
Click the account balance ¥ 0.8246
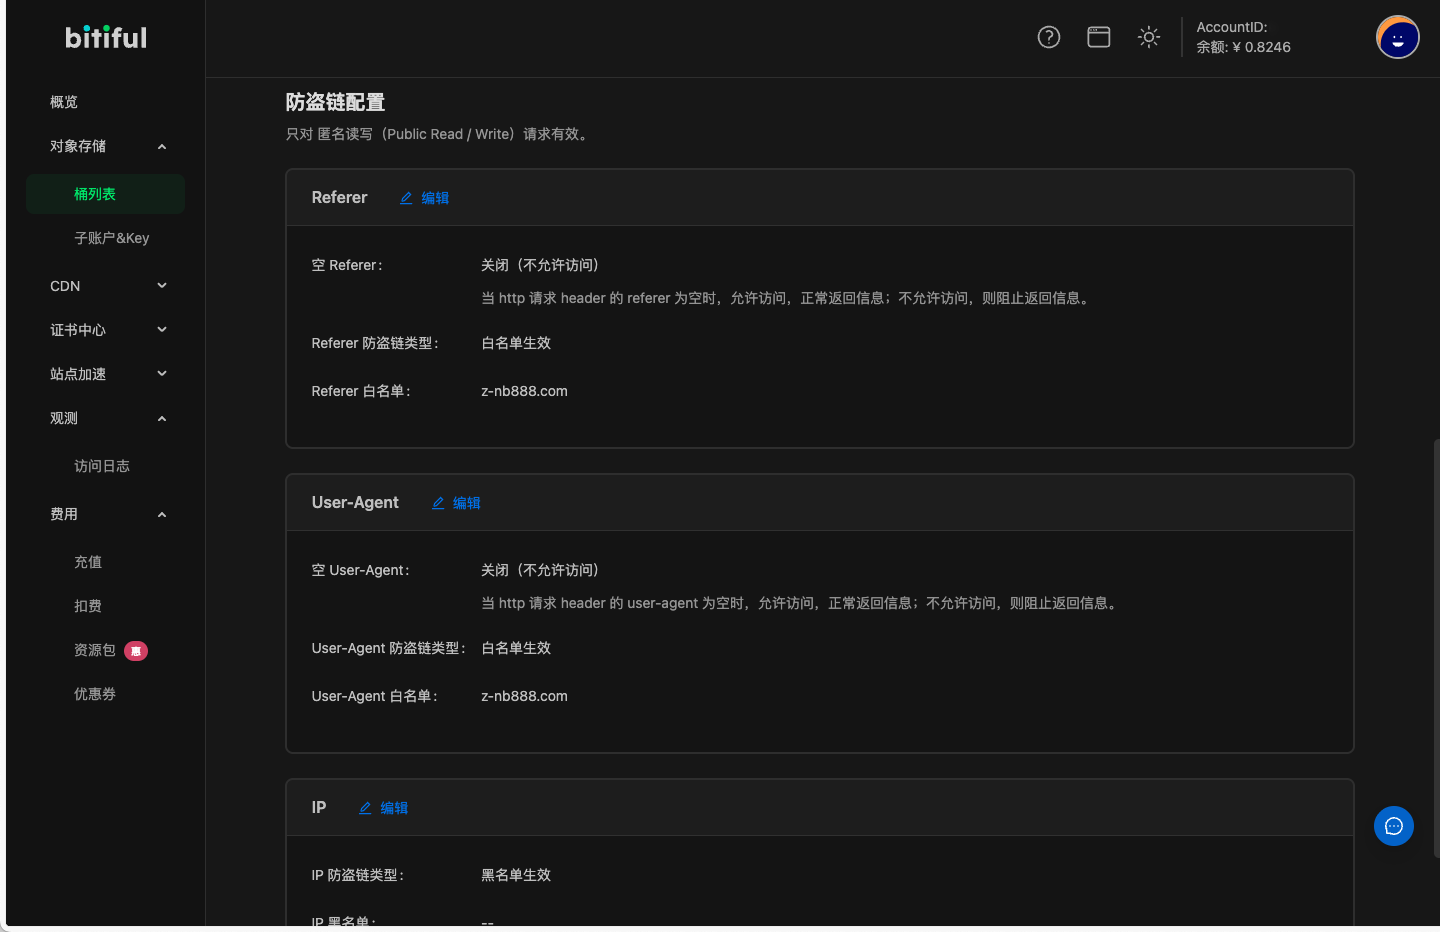[x=1244, y=47]
